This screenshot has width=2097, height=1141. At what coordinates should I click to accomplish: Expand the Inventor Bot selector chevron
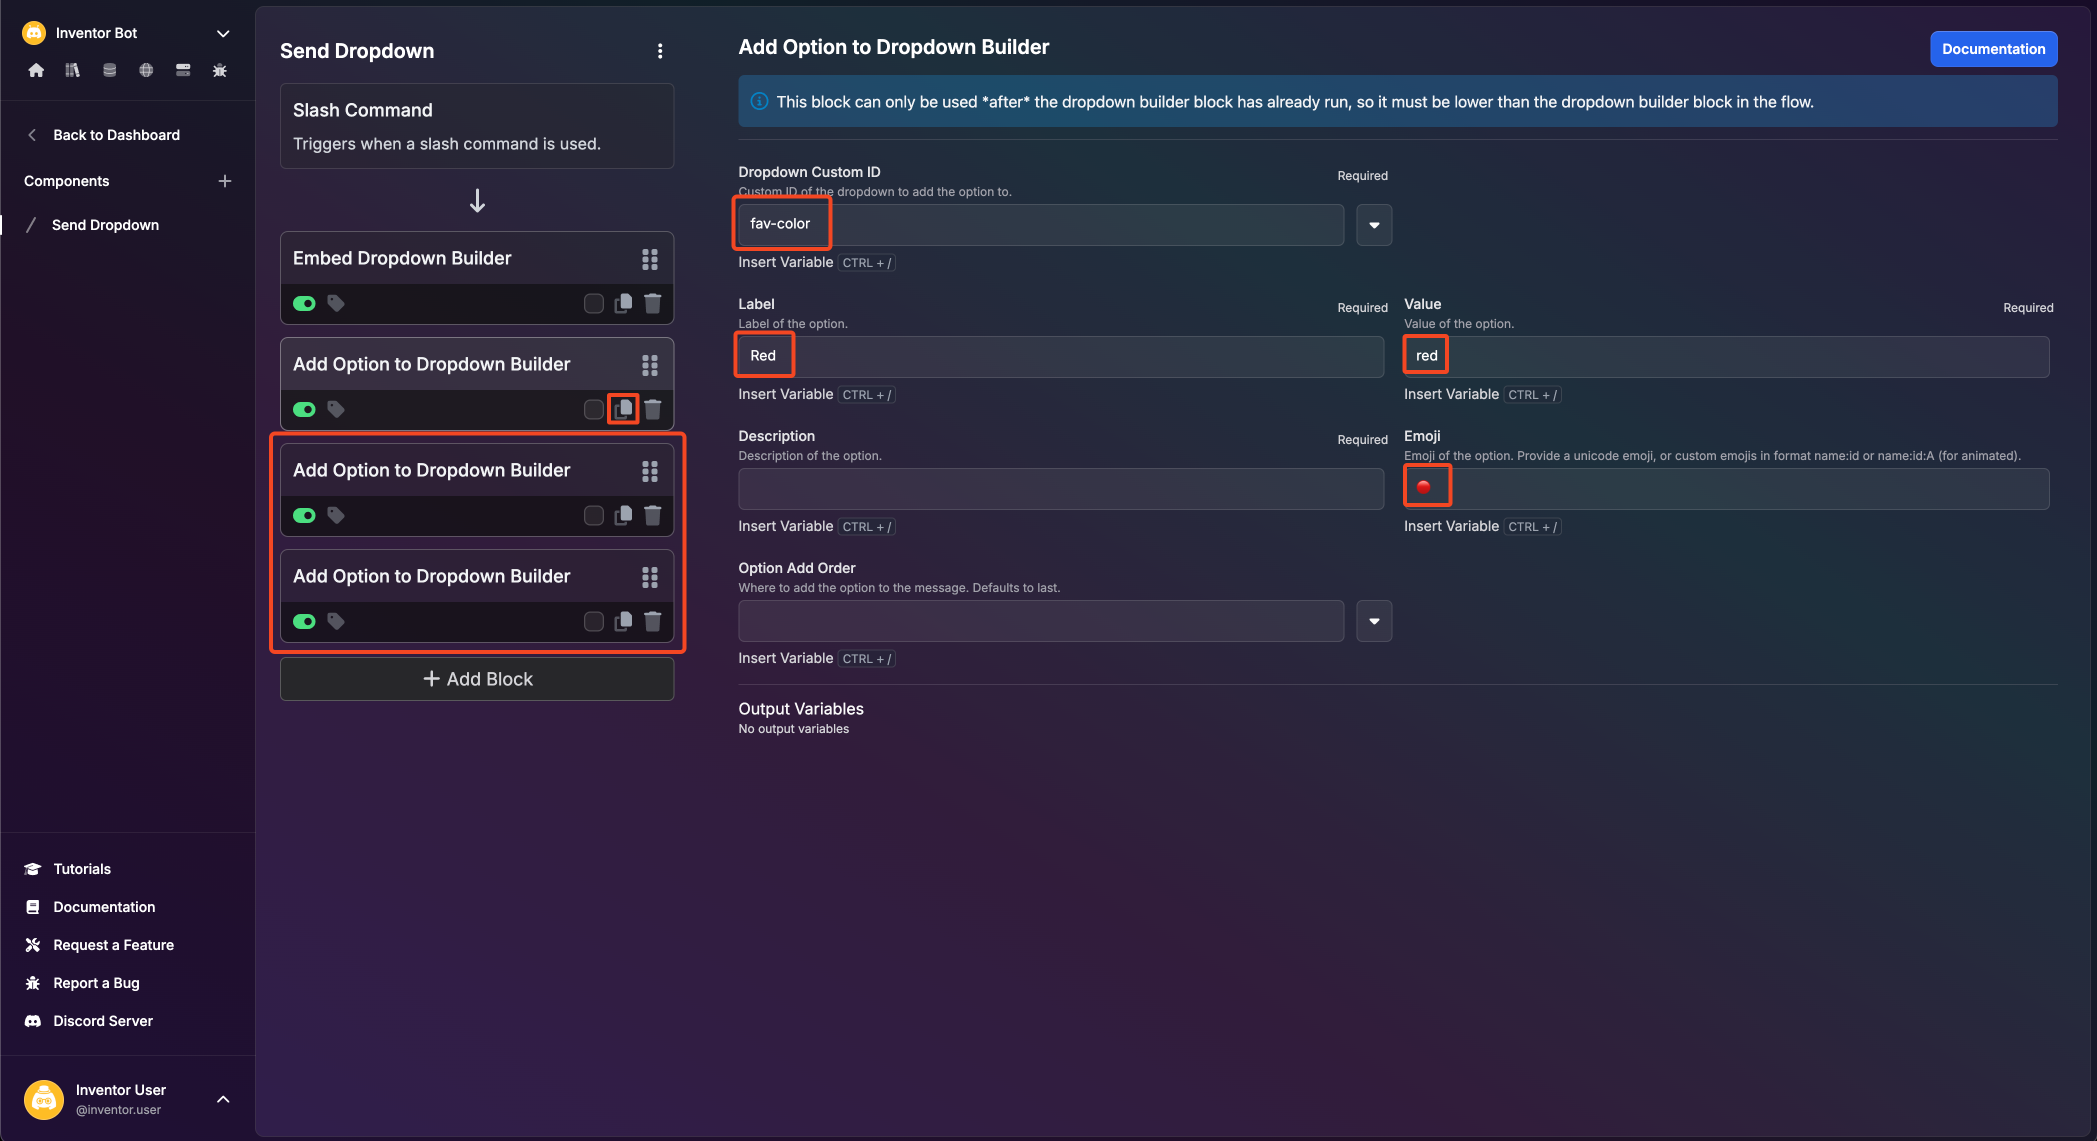[x=223, y=33]
